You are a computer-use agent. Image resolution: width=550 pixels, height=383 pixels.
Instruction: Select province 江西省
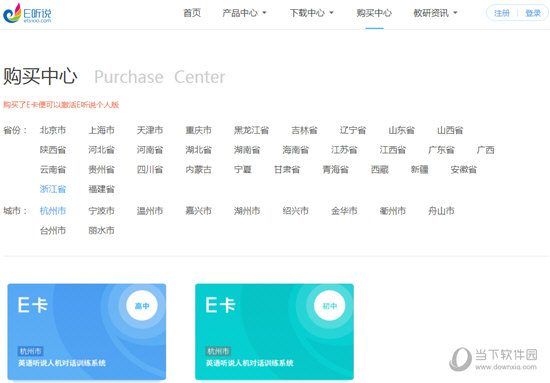pos(393,150)
